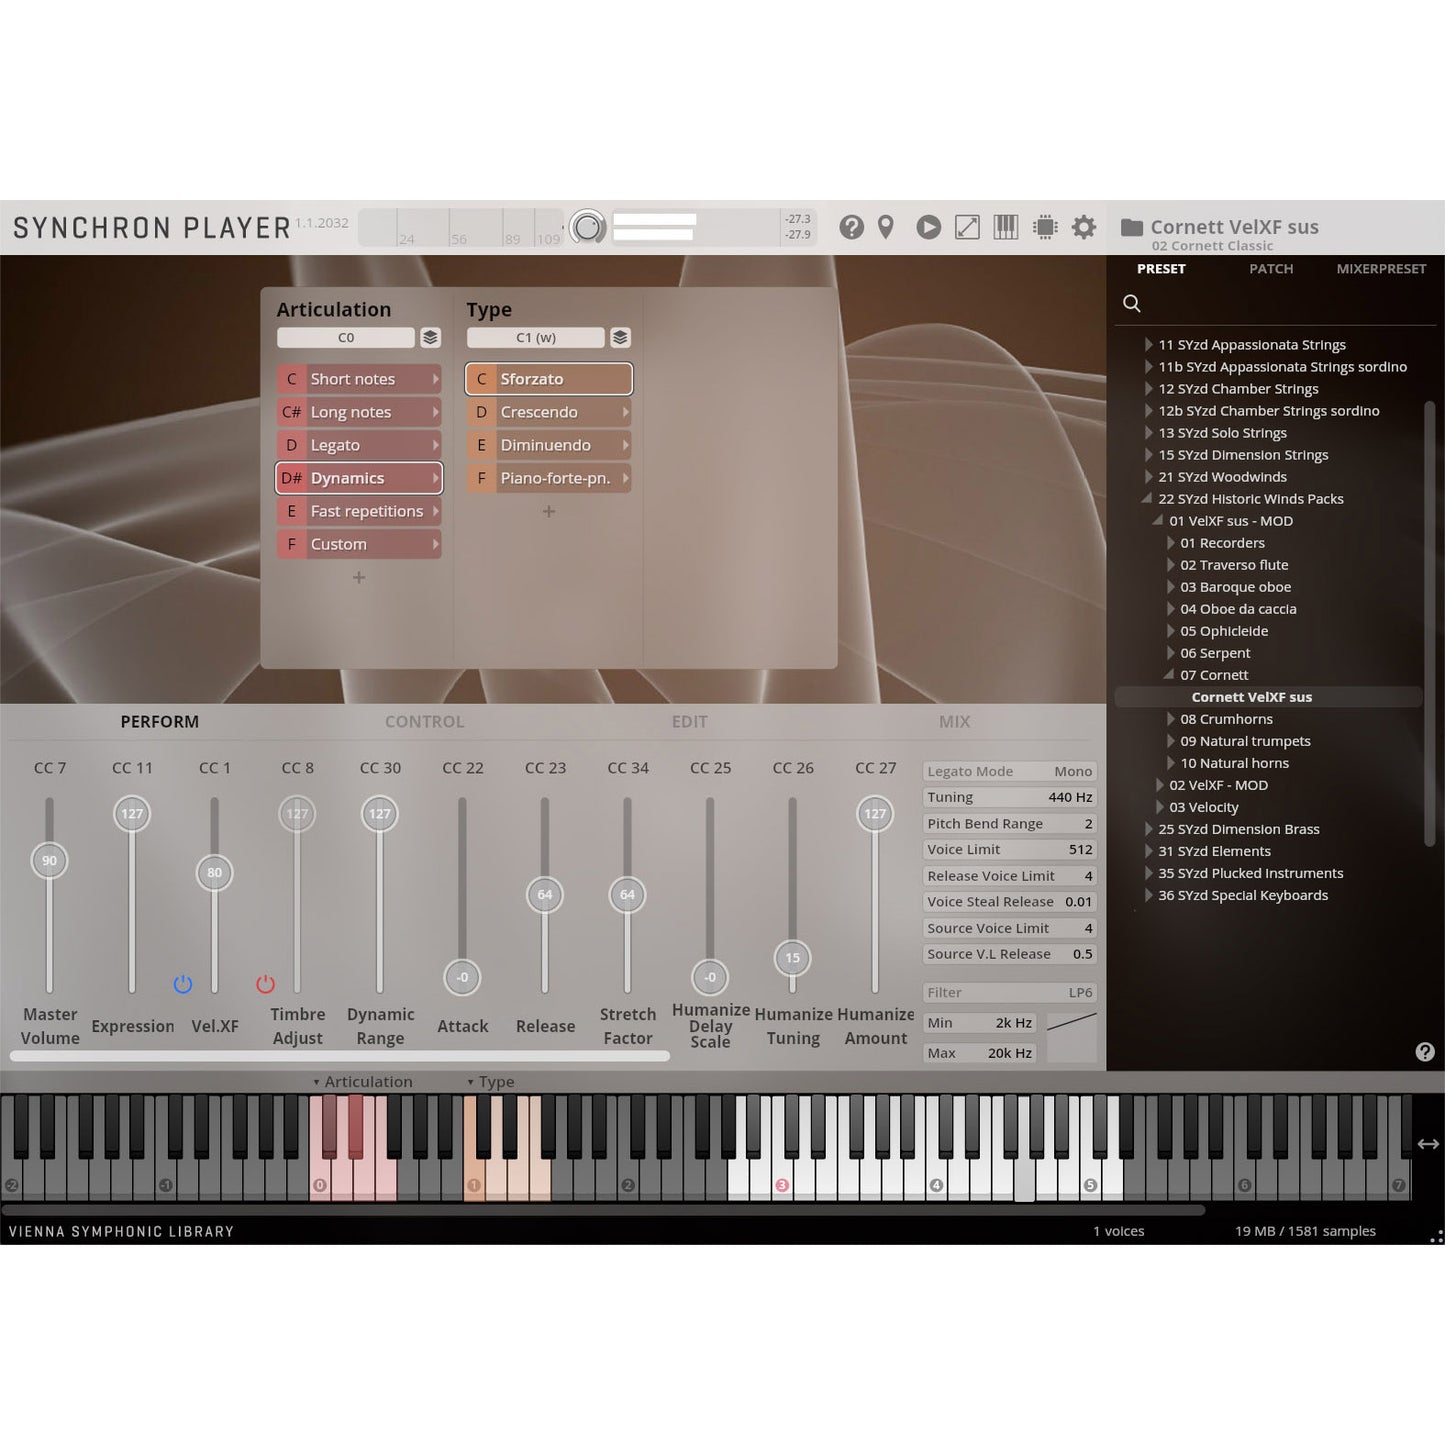Open the settings gear icon
This screenshot has height=1445, width=1445.
1084,228
